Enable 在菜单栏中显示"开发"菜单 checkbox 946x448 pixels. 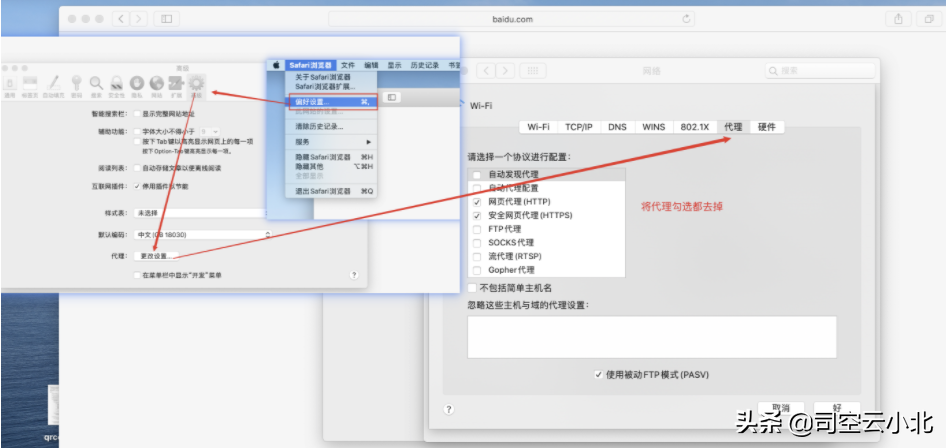coord(137,275)
